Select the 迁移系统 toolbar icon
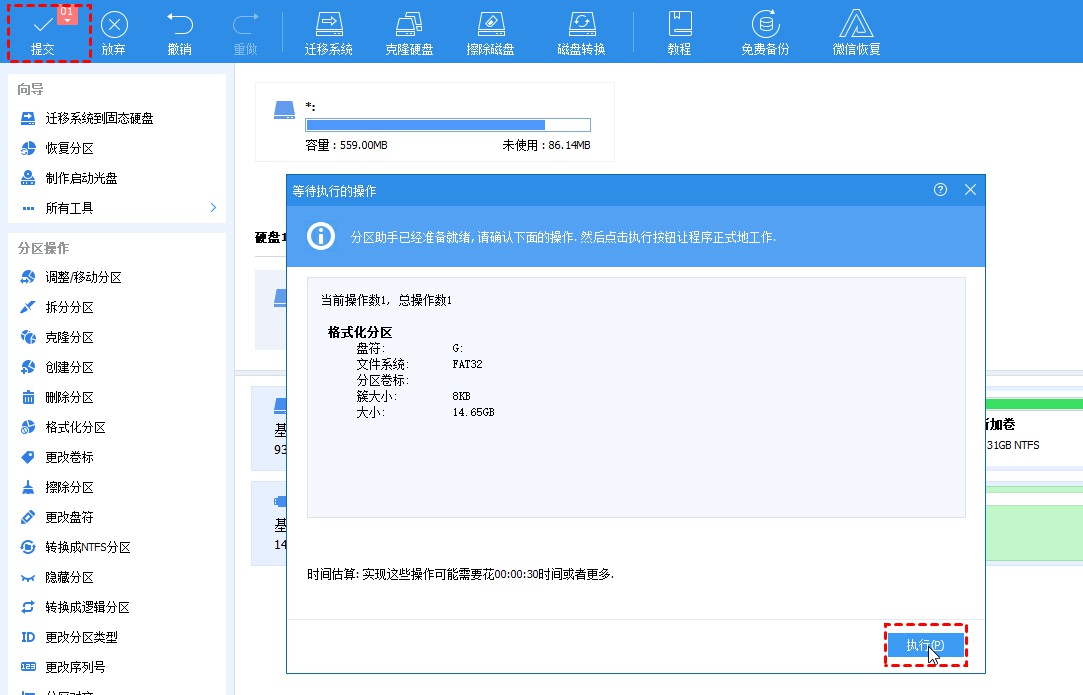This screenshot has width=1083, height=695. coord(329,31)
